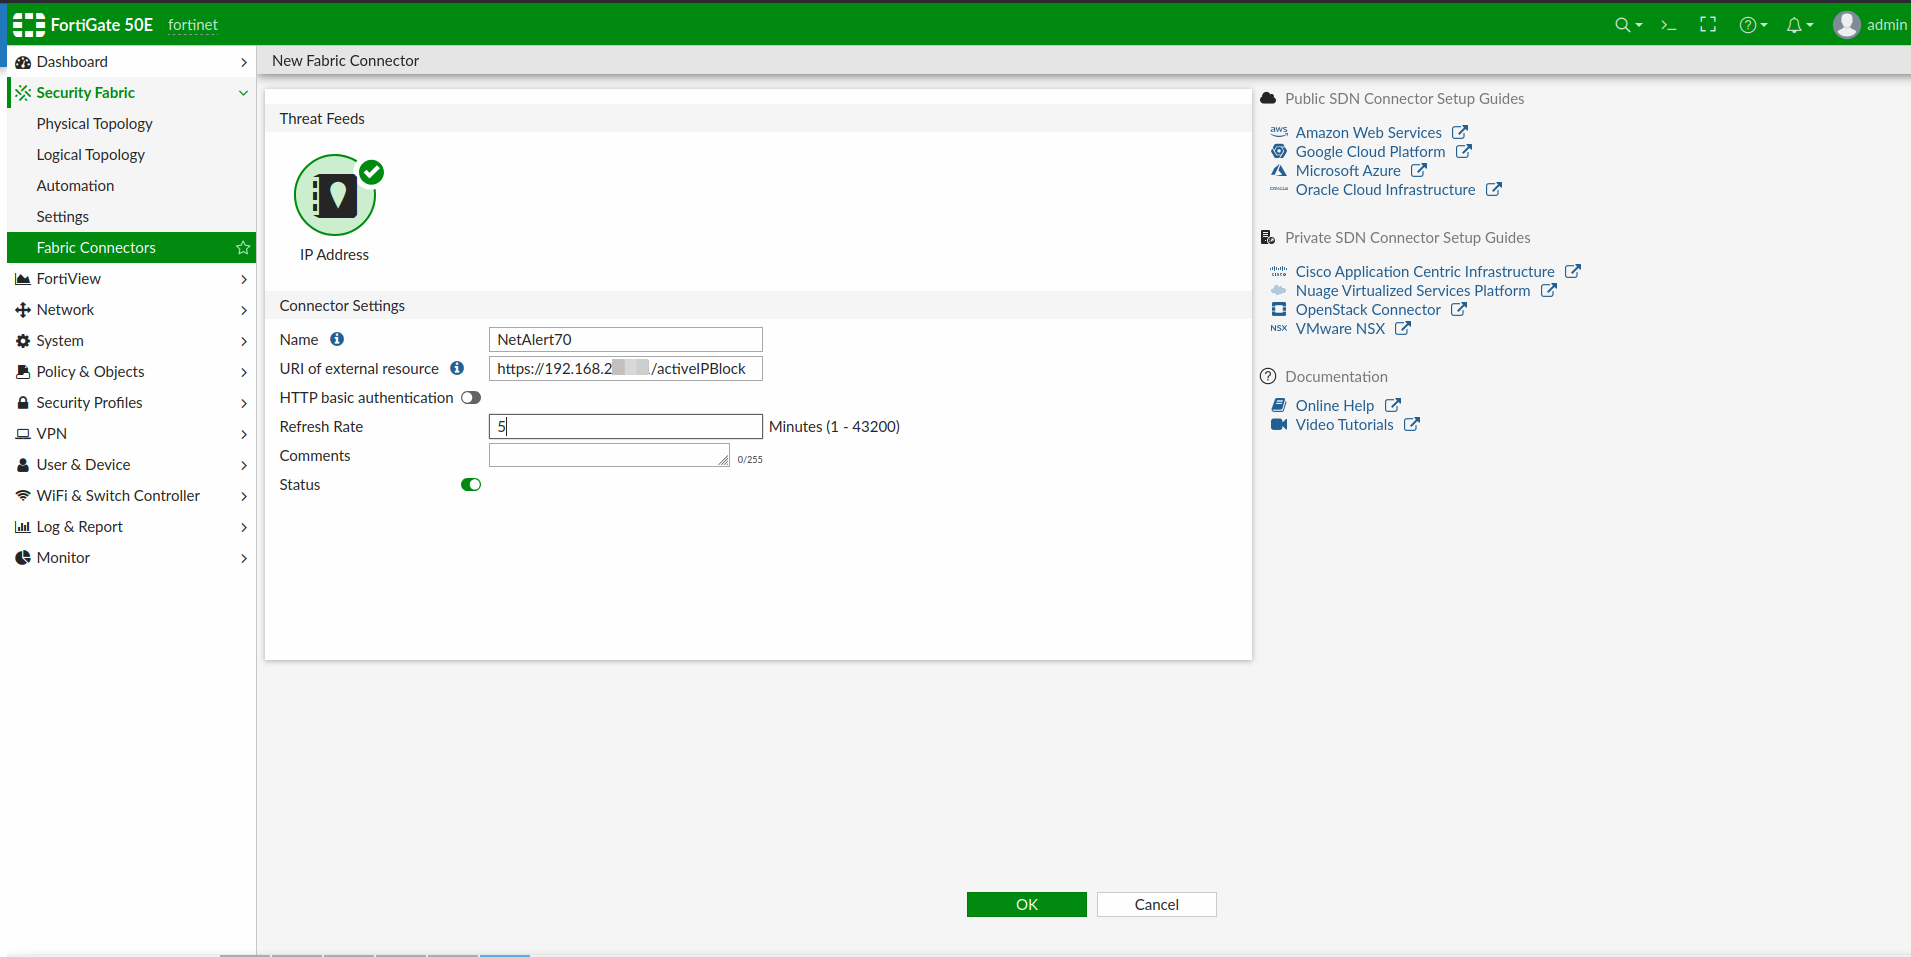
Task: Click the Monitor pie chart icon
Action: pyautogui.click(x=23, y=558)
